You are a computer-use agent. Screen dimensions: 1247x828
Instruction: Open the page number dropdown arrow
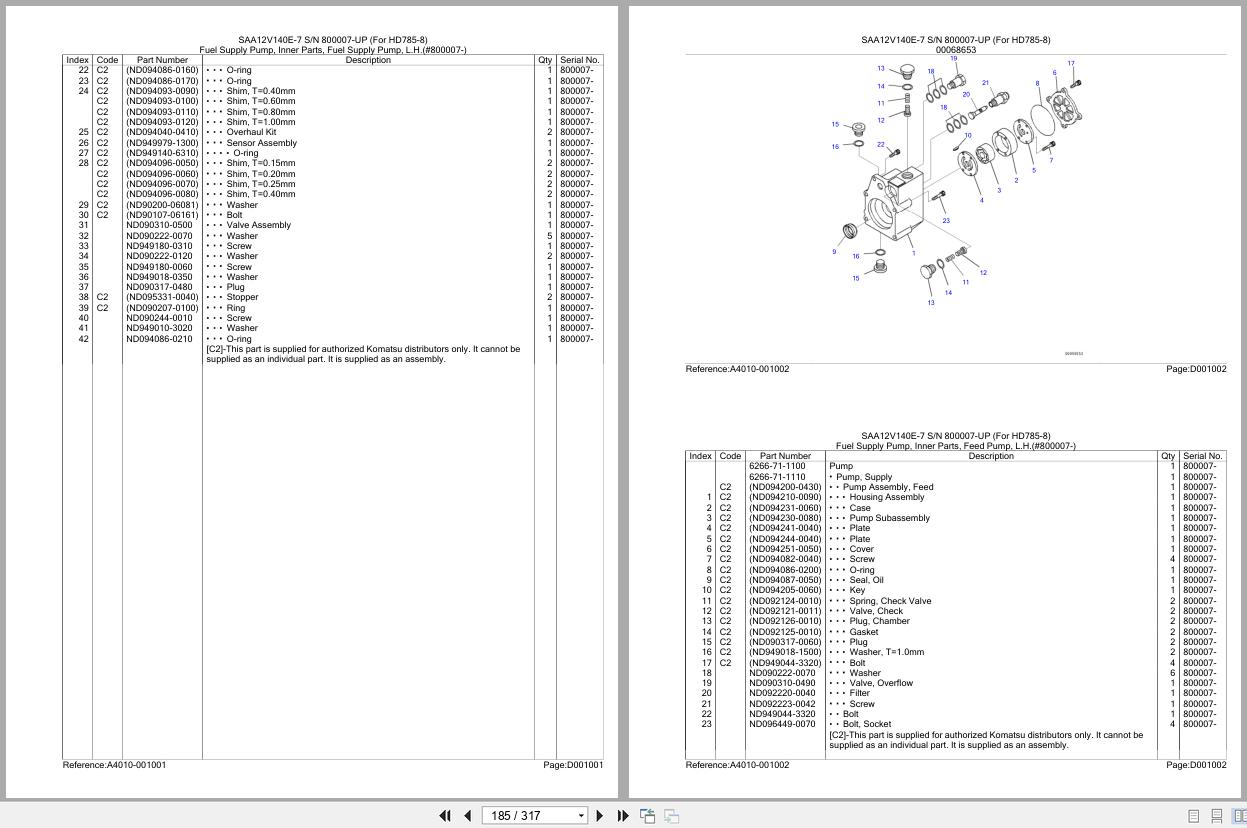(x=581, y=816)
